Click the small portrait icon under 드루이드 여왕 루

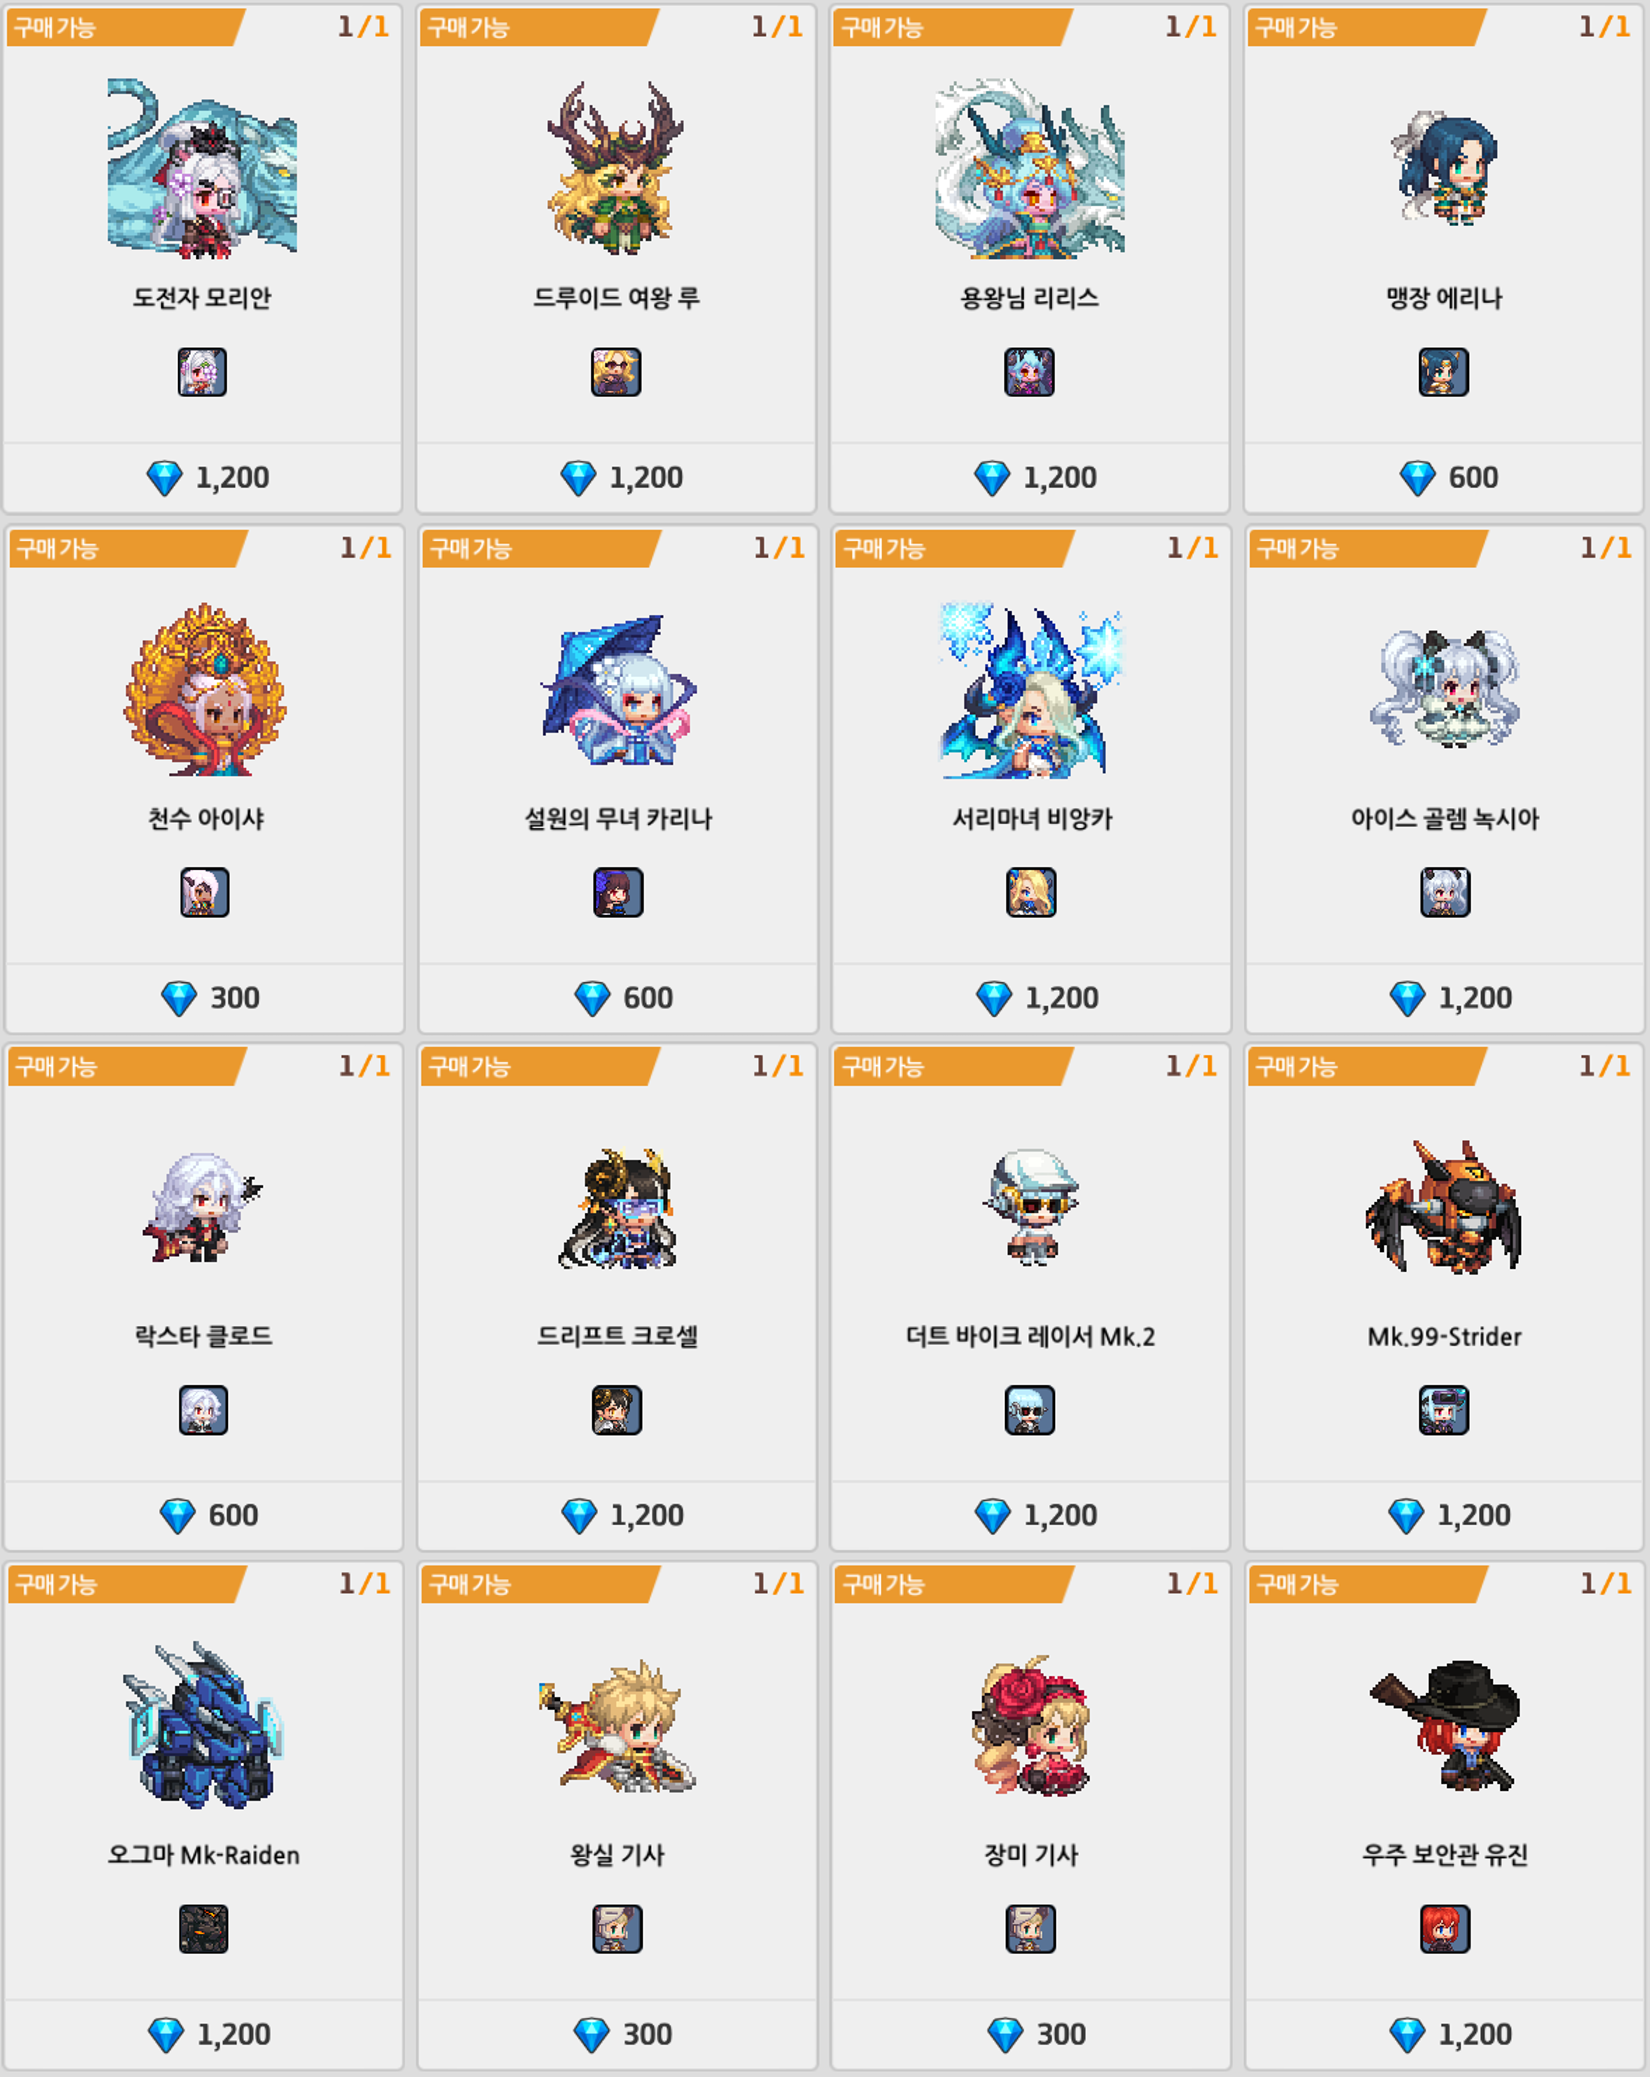(616, 372)
